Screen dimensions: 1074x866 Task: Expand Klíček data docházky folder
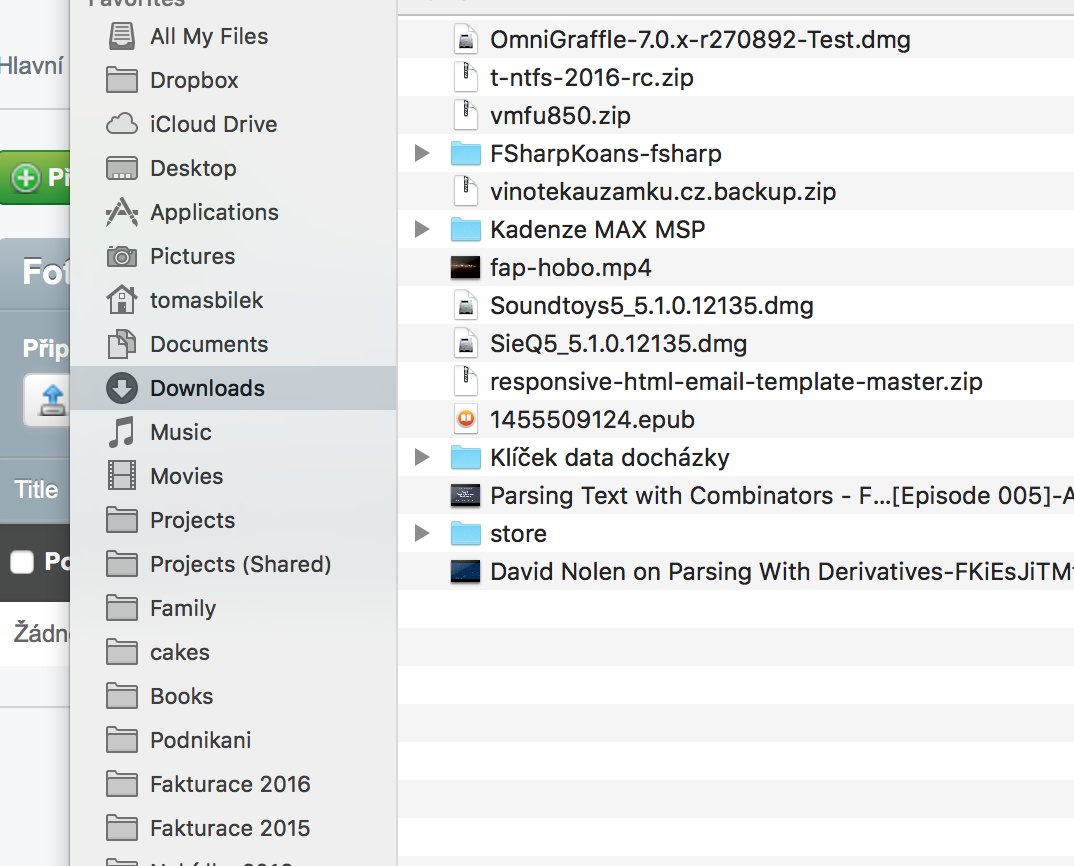coord(422,458)
